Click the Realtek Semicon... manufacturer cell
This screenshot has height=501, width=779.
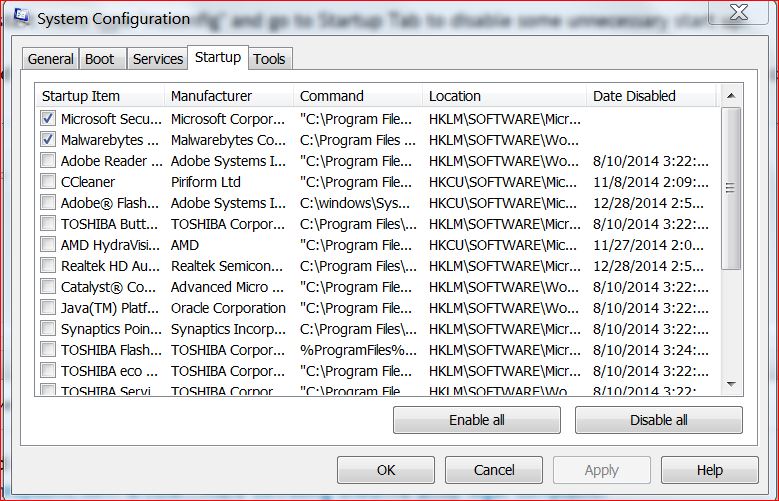pos(227,266)
